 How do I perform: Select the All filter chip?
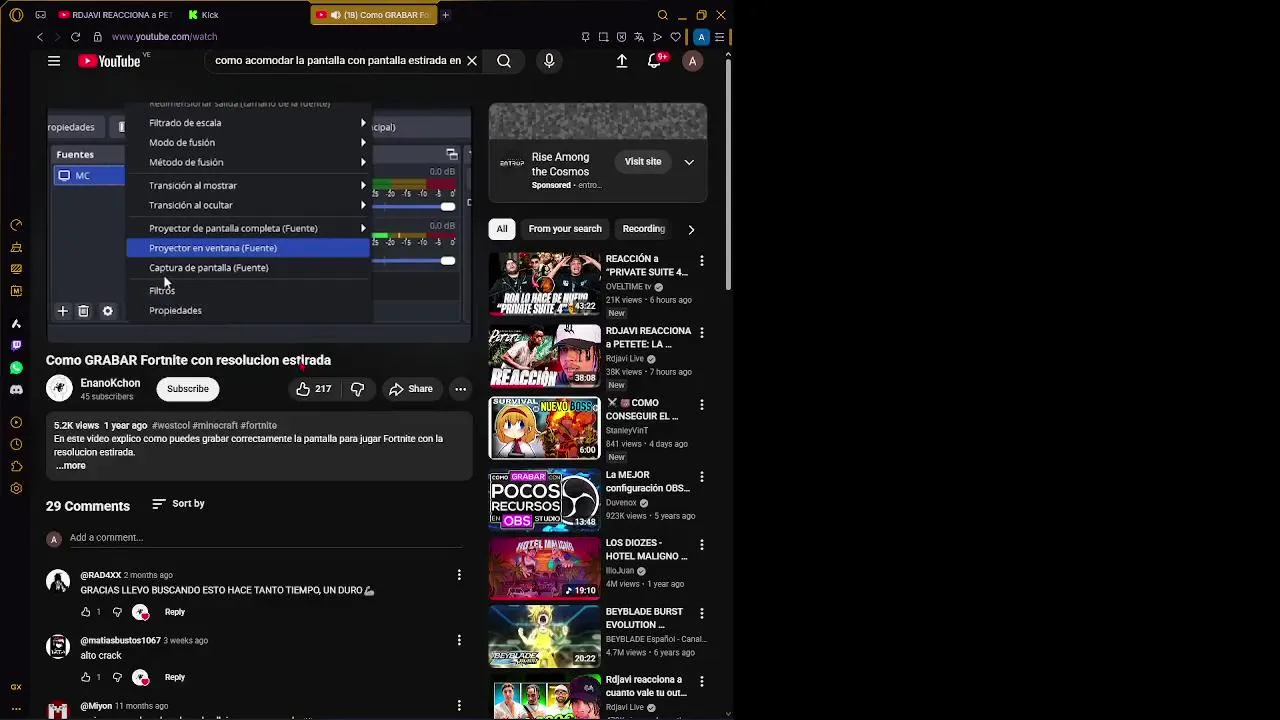502,229
